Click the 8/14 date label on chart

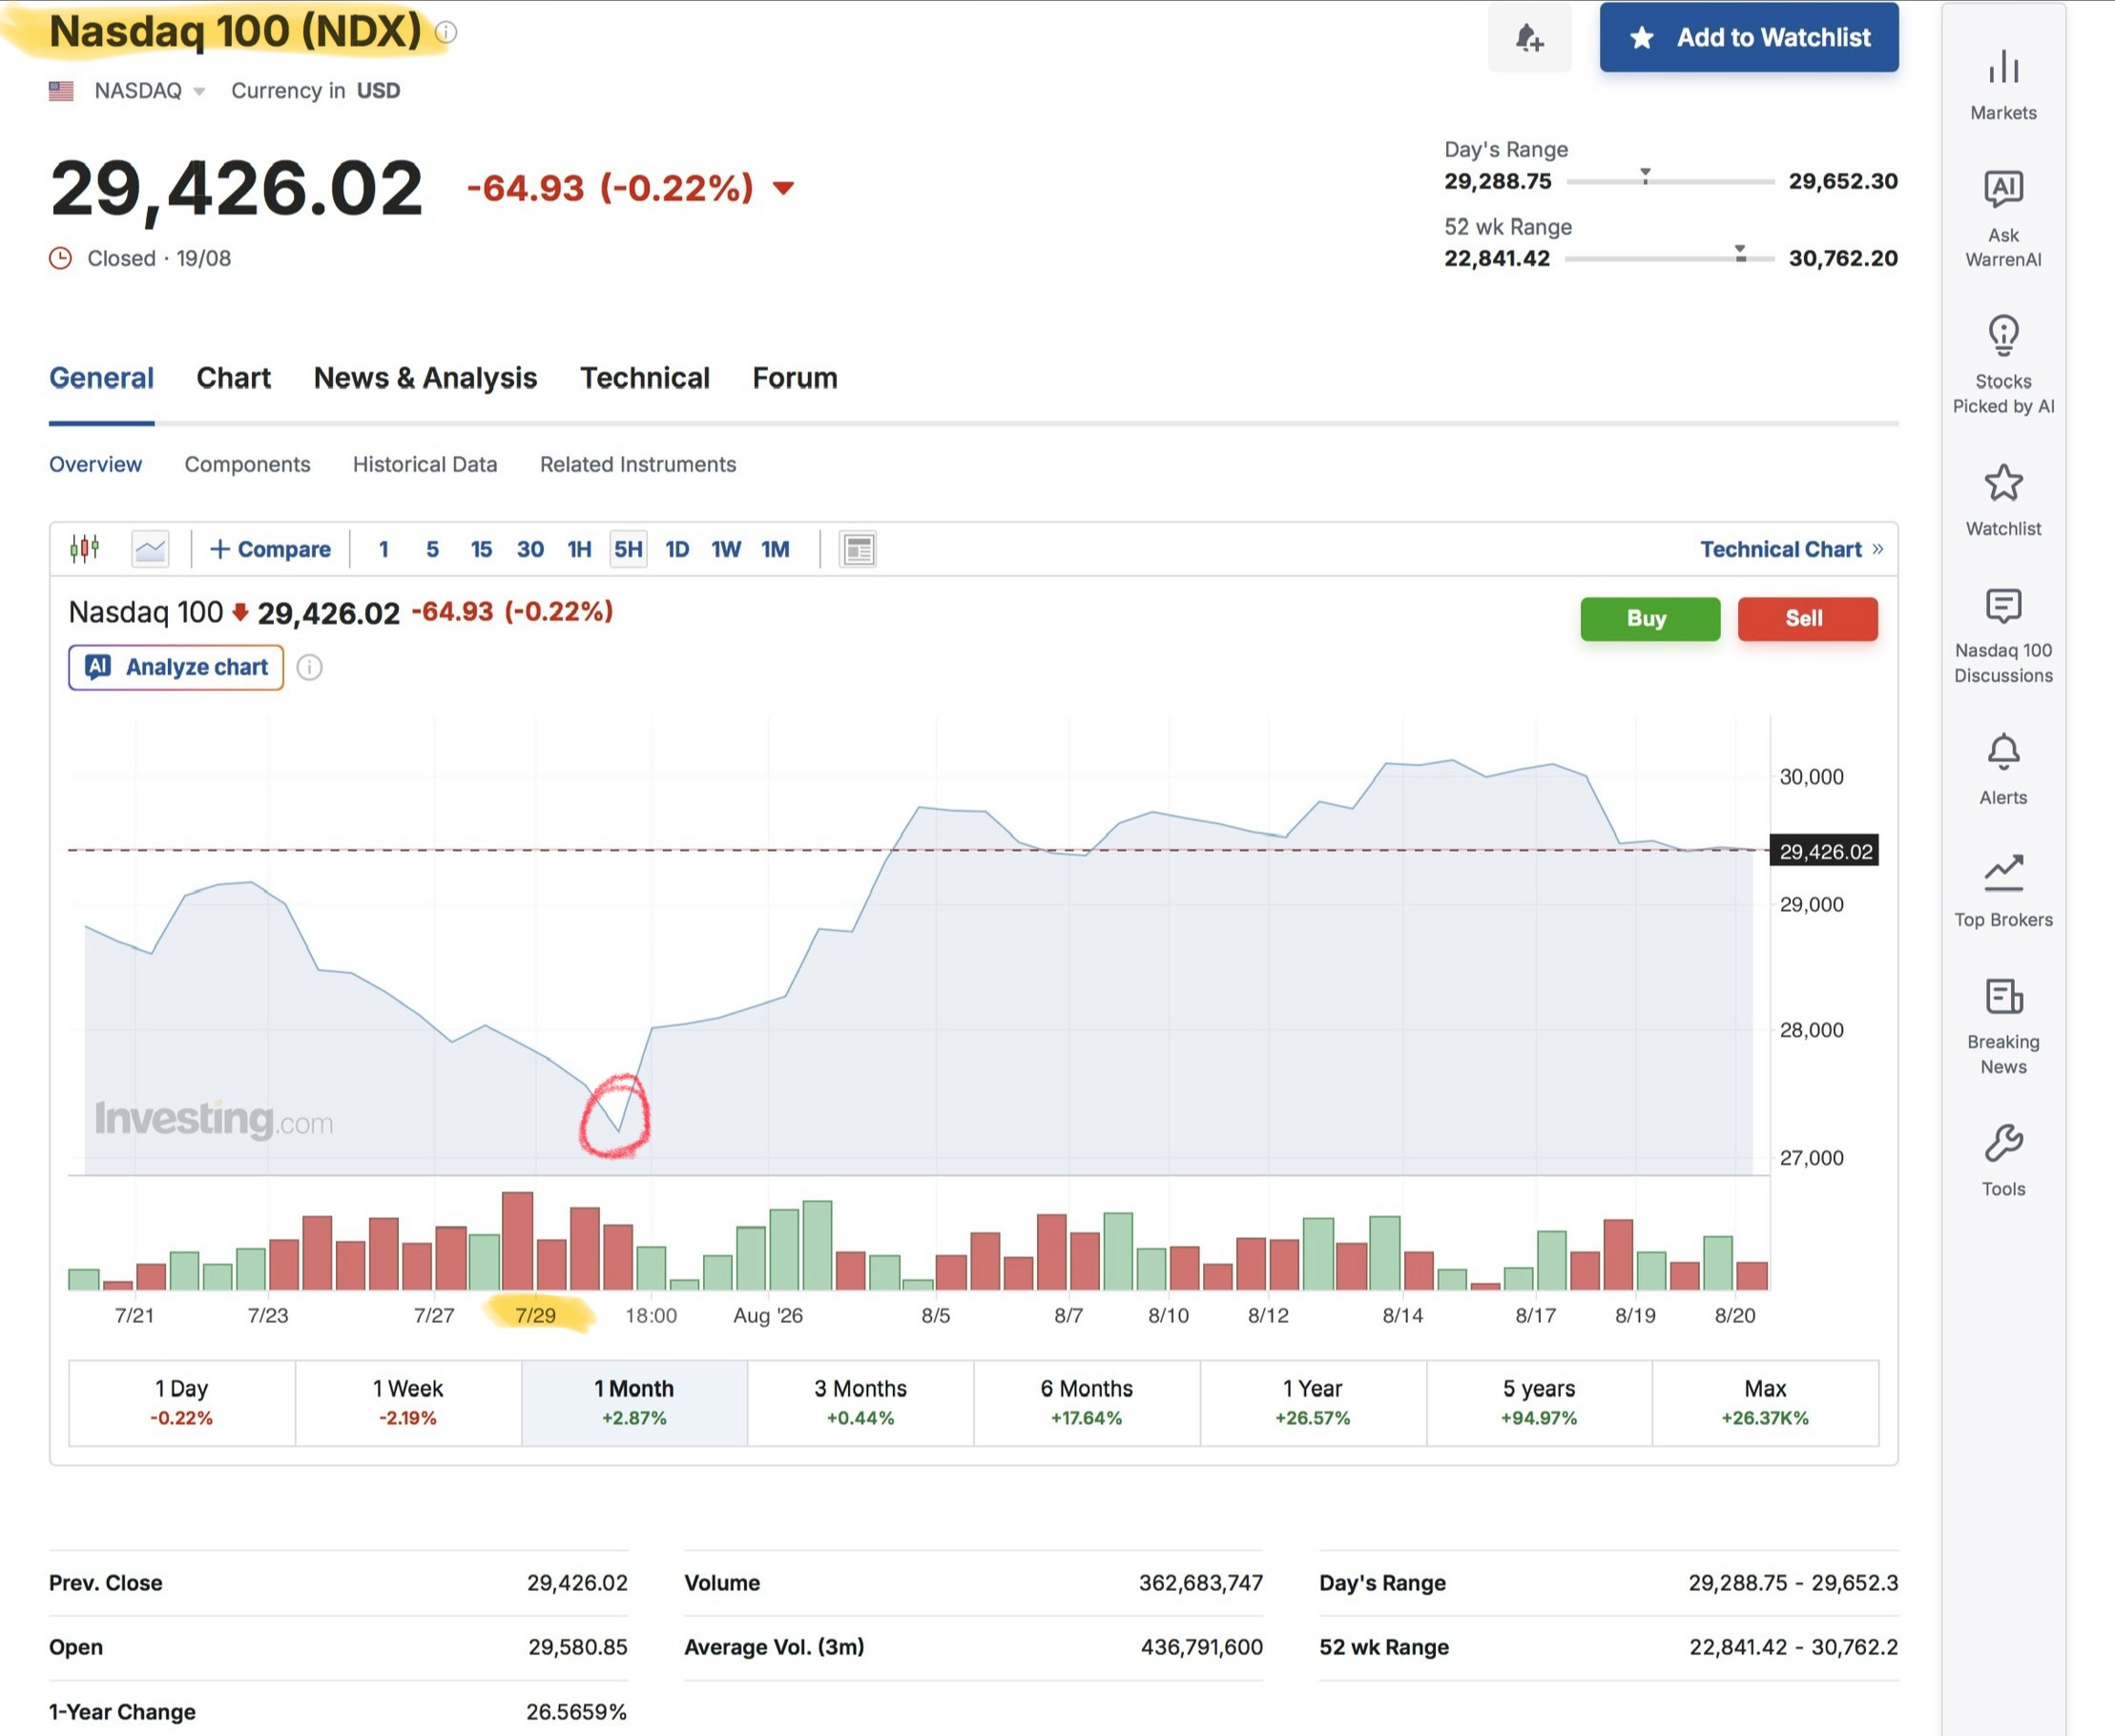pyautogui.click(x=1402, y=1315)
